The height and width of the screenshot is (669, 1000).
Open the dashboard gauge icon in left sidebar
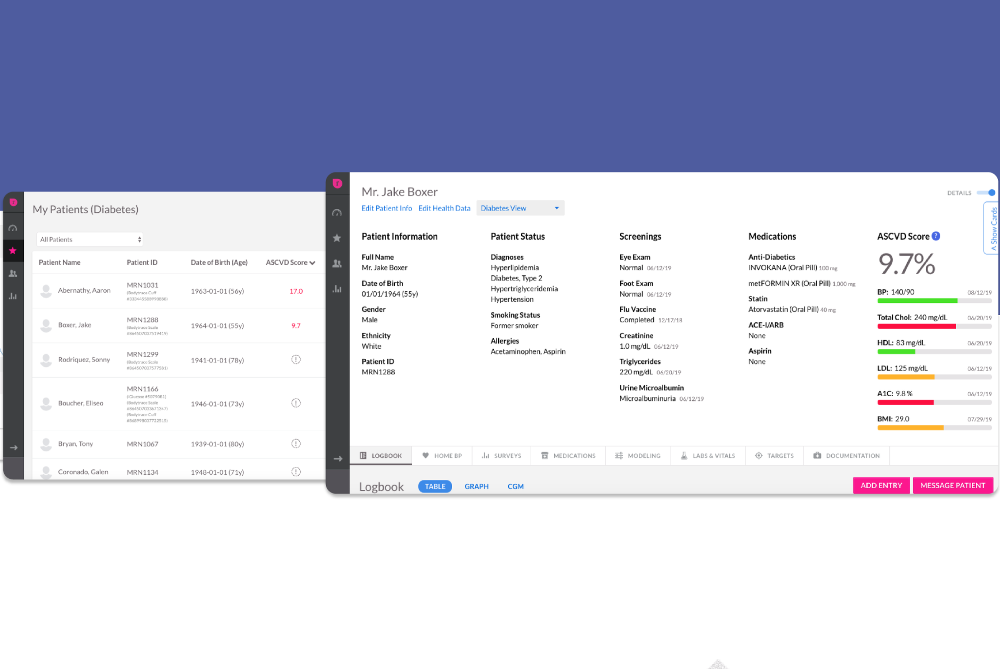coord(13,227)
